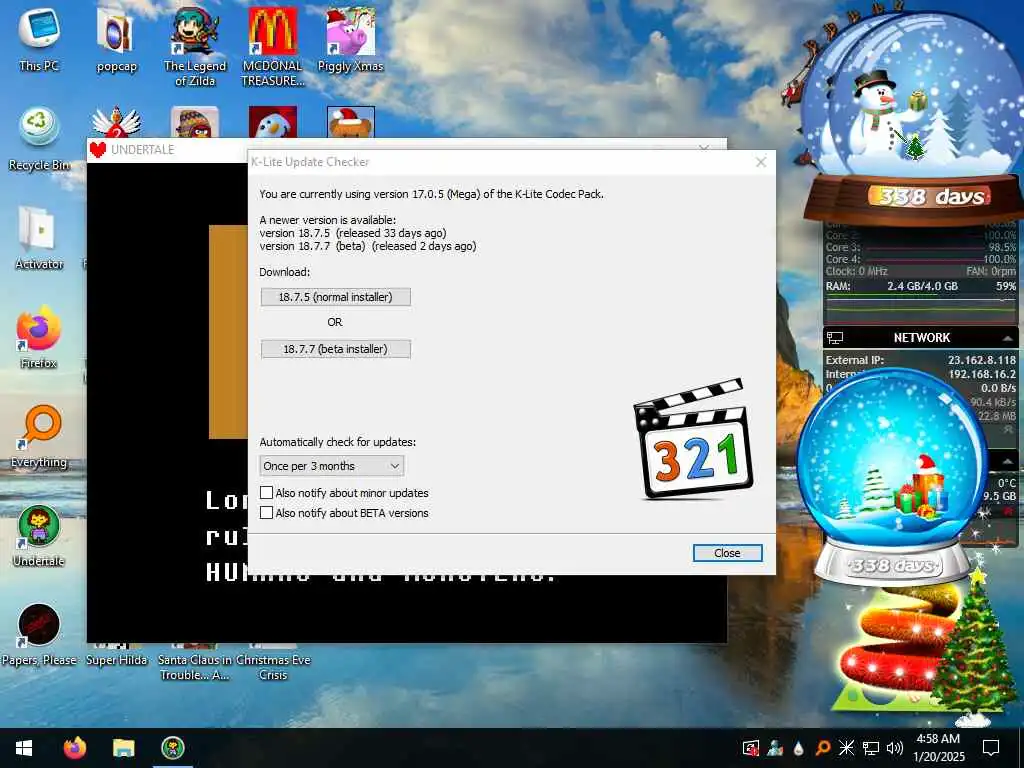Select McDonald Treasure desktop shortcut
This screenshot has height=768, width=1024.
[272, 46]
